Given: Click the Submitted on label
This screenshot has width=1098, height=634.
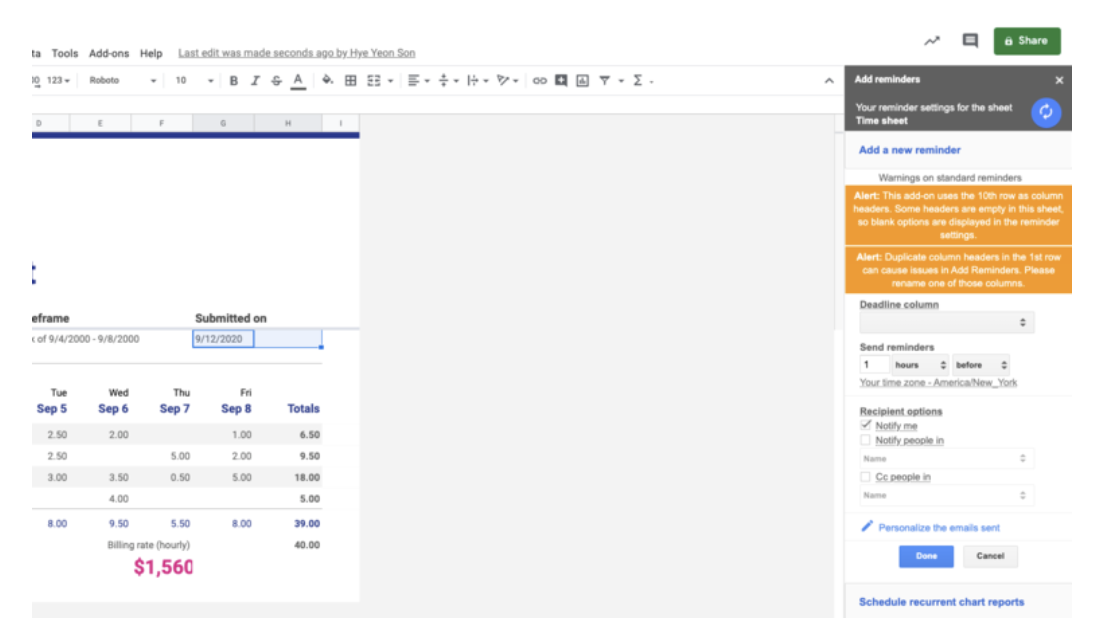Looking at the screenshot, I should tap(230, 318).
